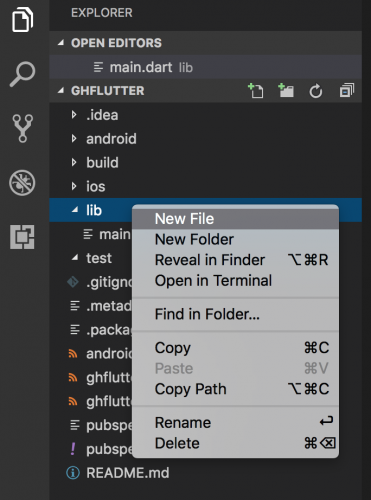Screen dimensions: 371x500
Task: Refresh the explorer file tree
Action: [x=316, y=91]
